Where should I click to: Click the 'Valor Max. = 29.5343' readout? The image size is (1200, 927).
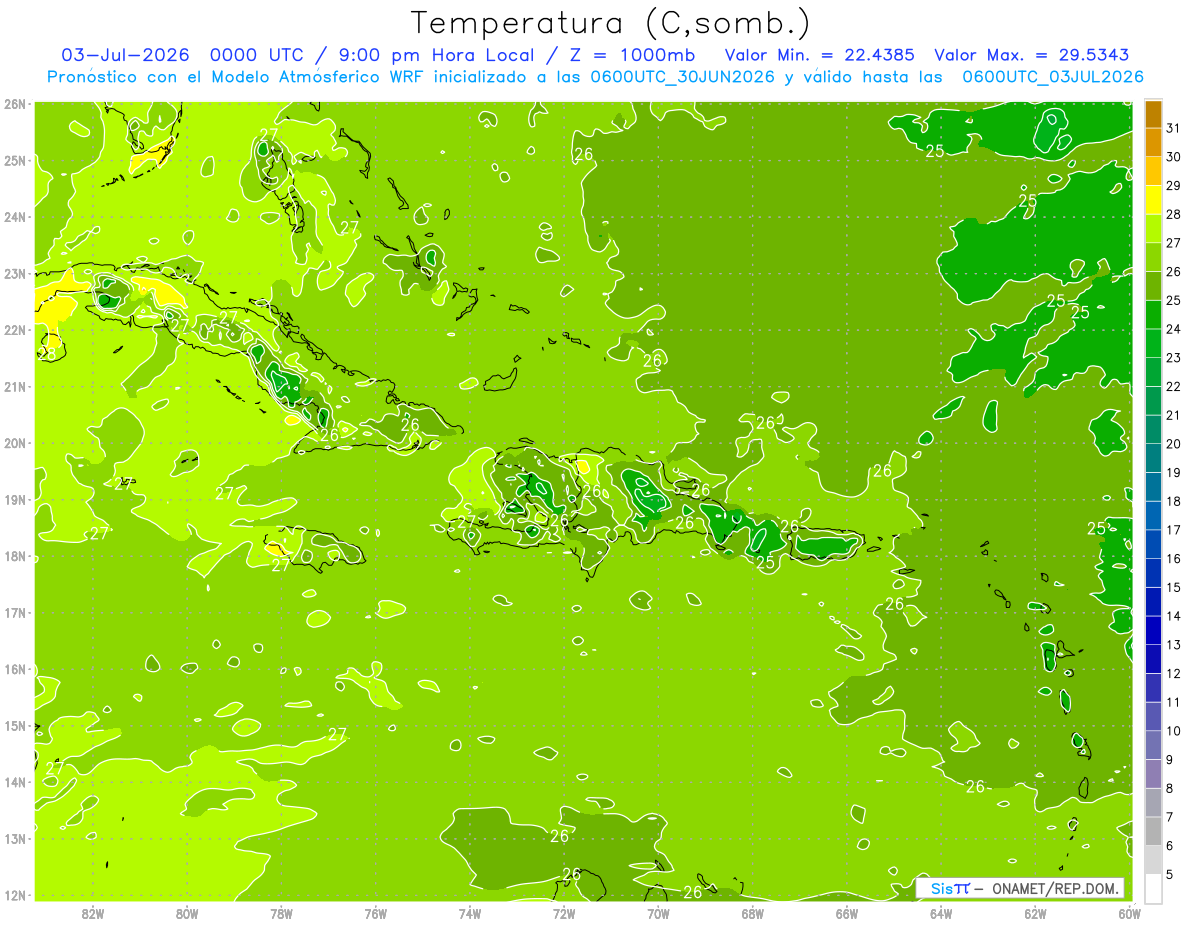[1033, 55]
